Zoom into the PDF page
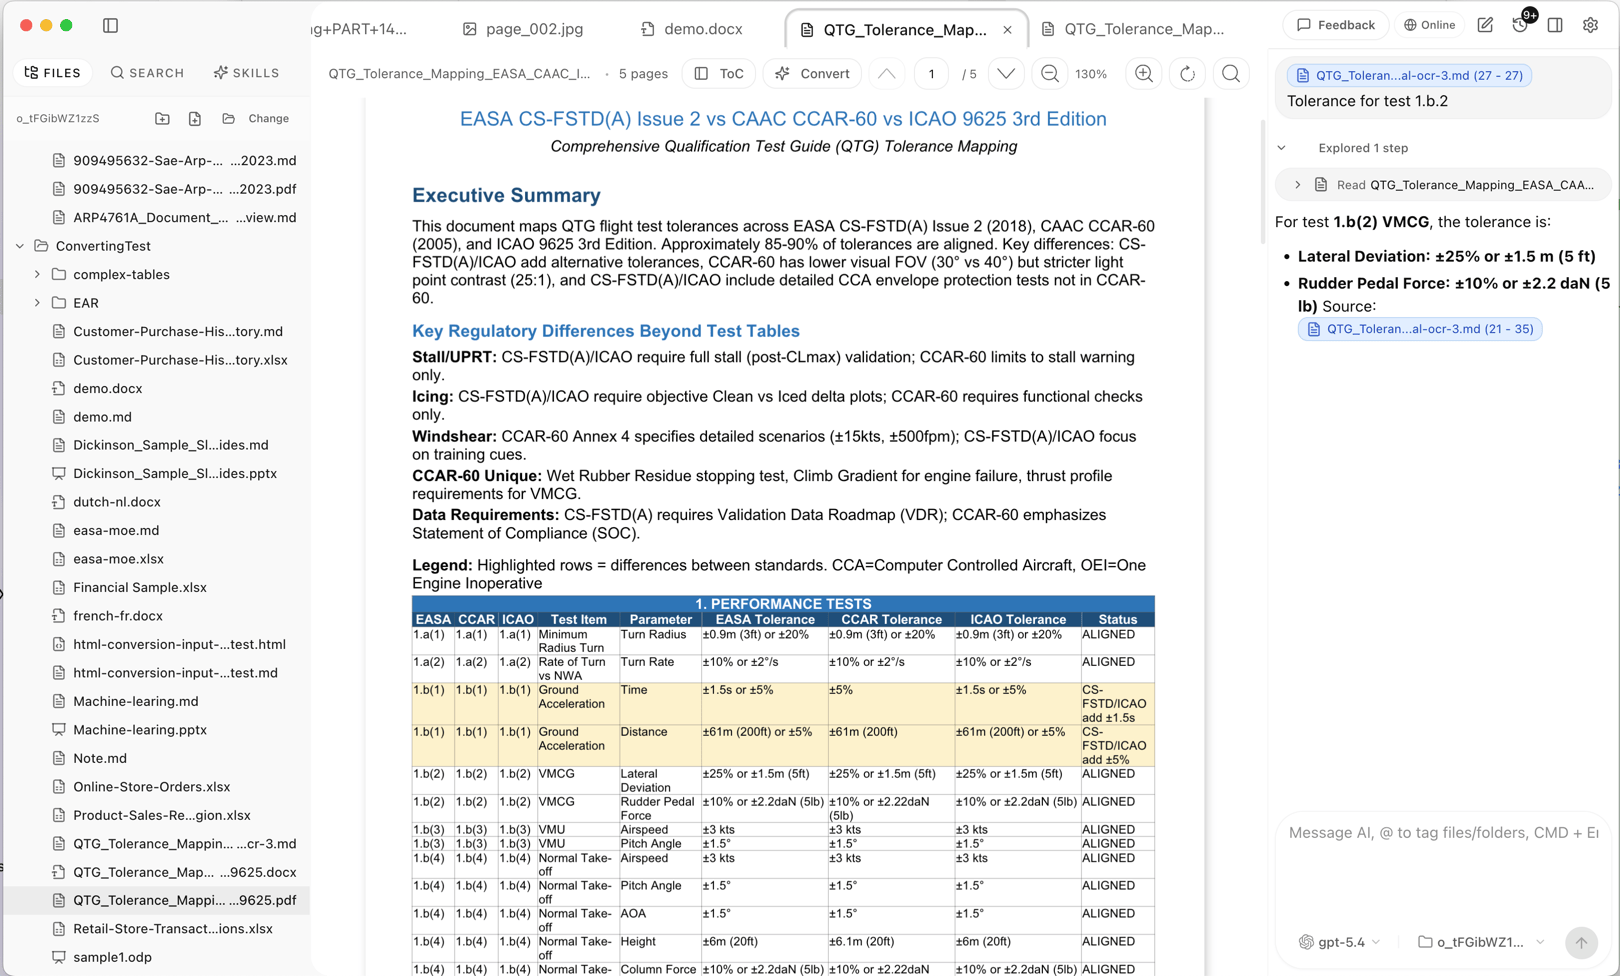 click(1142, 73)
